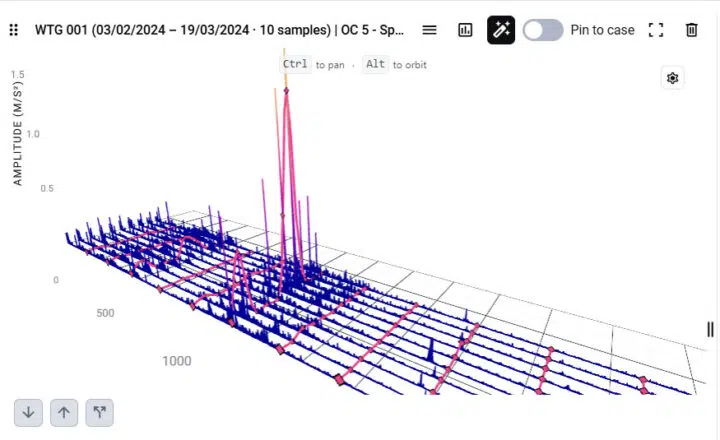Viewport: 720px width, 440px height.
Task: Click the 1.0 amplitude axis value
Action: [33, 134]
